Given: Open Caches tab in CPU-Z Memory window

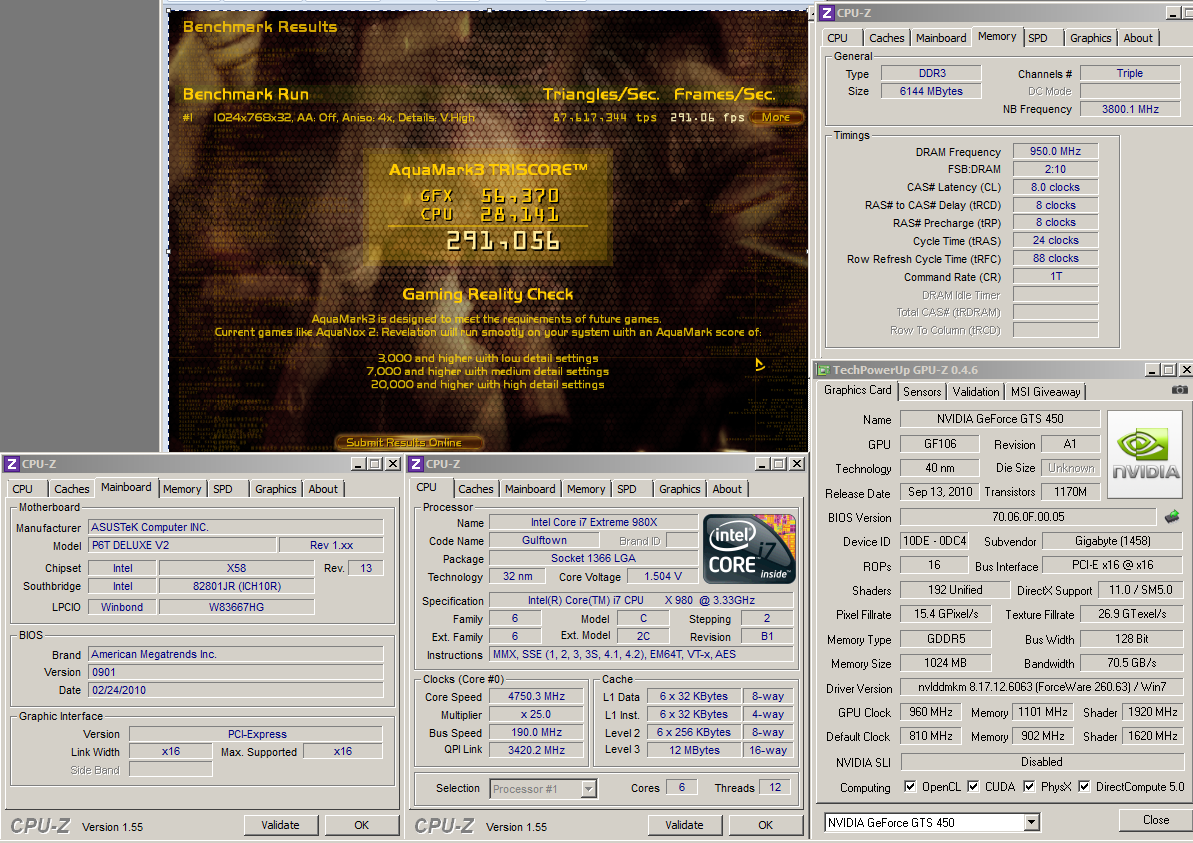Looking at the screenshot, I should coord(886,38).
